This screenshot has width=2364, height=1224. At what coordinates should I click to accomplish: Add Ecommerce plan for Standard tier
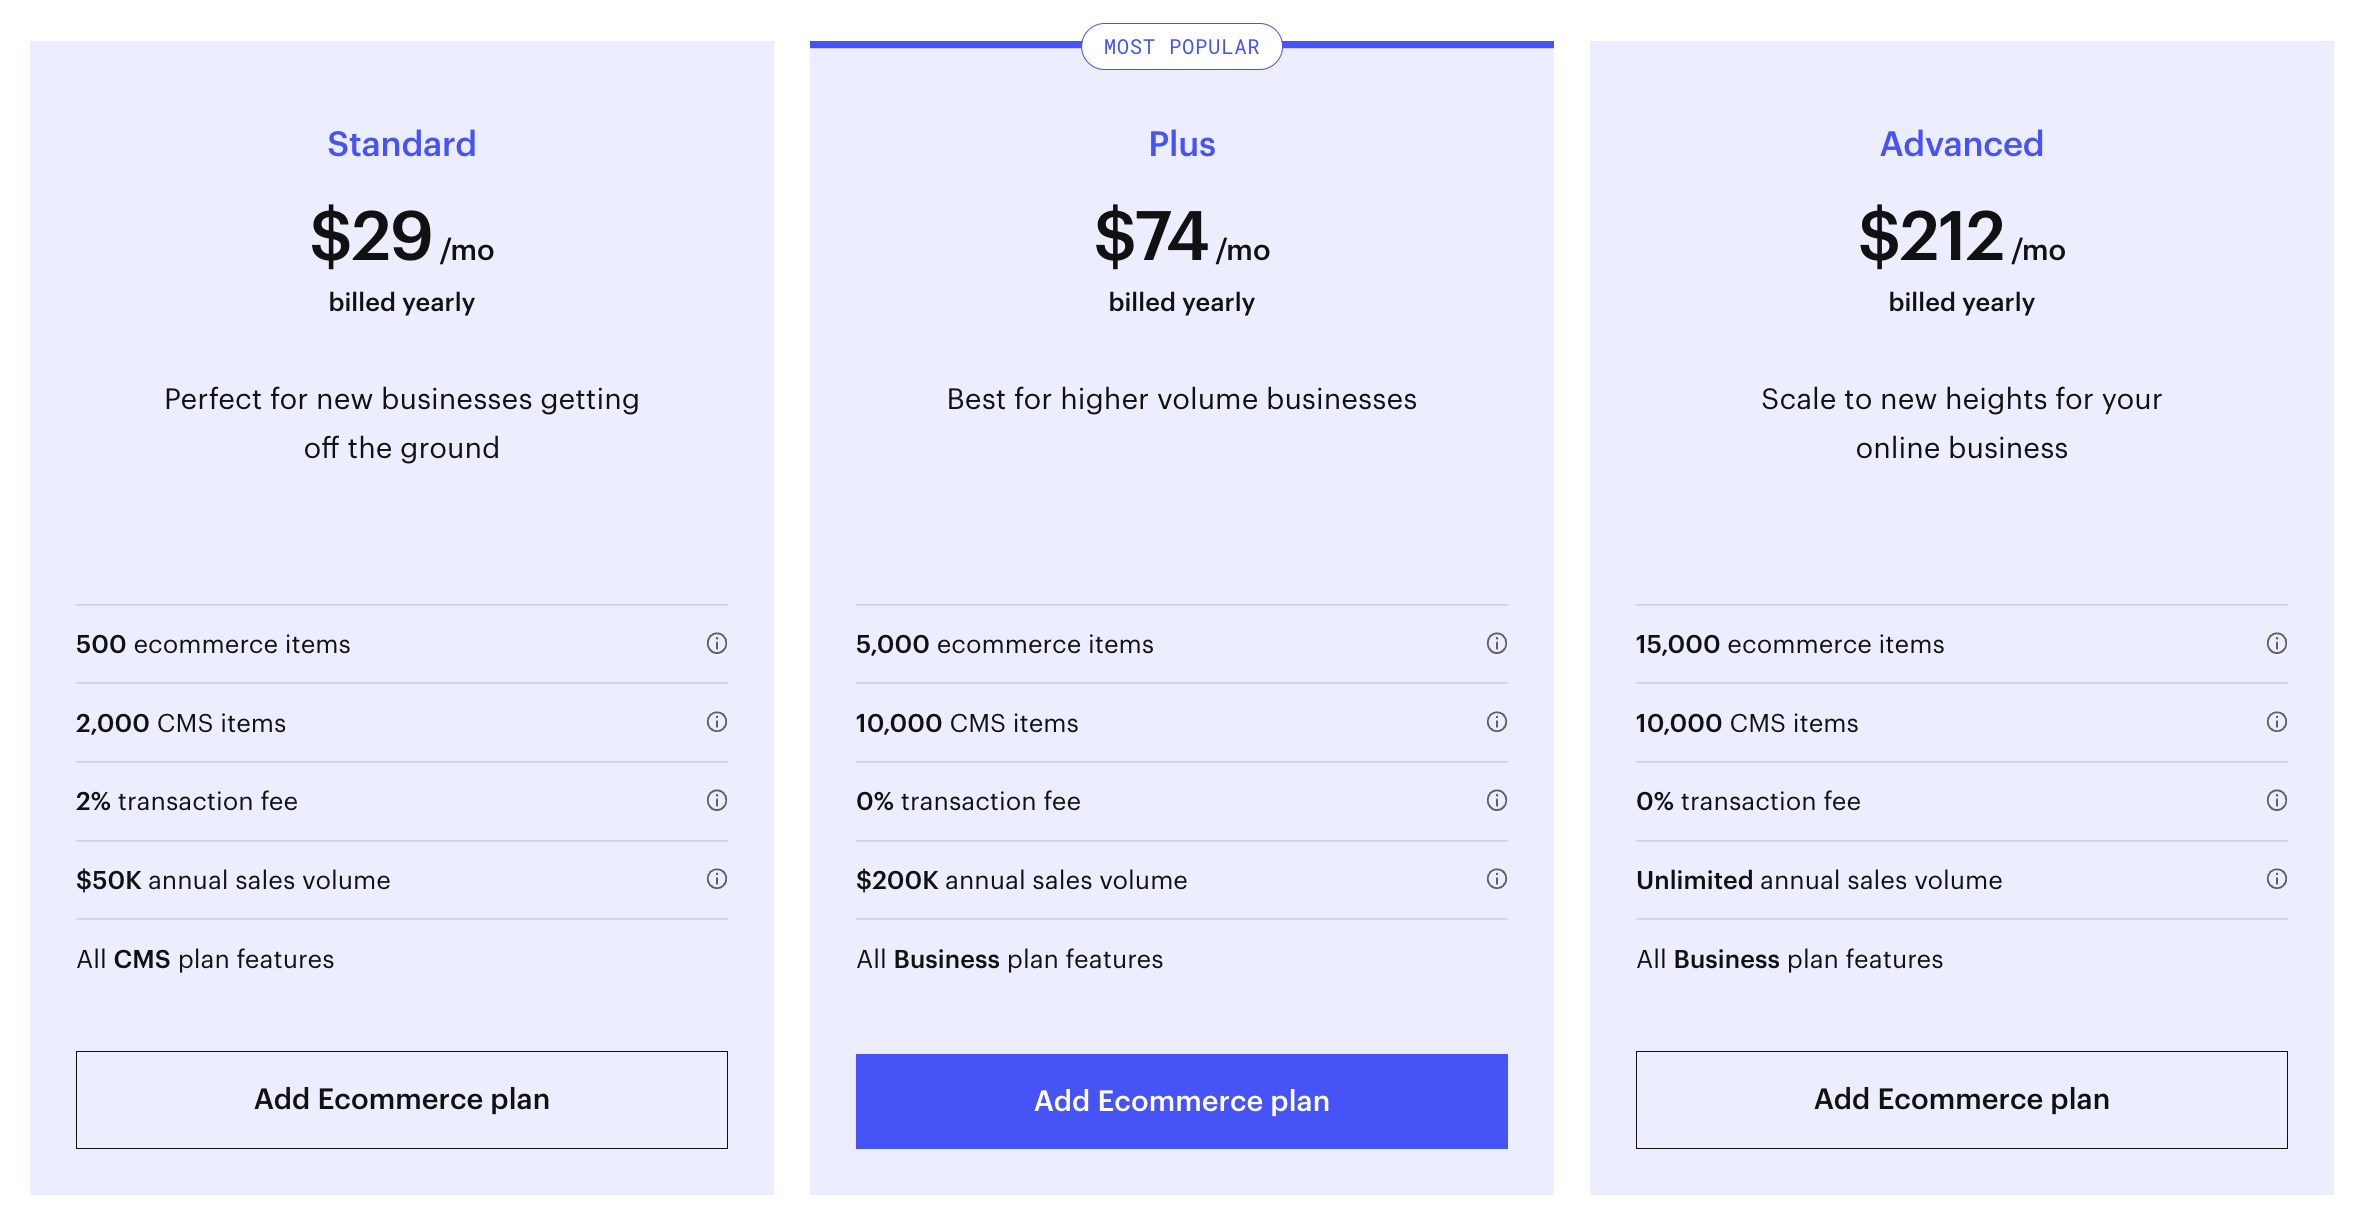point(402,1099)
